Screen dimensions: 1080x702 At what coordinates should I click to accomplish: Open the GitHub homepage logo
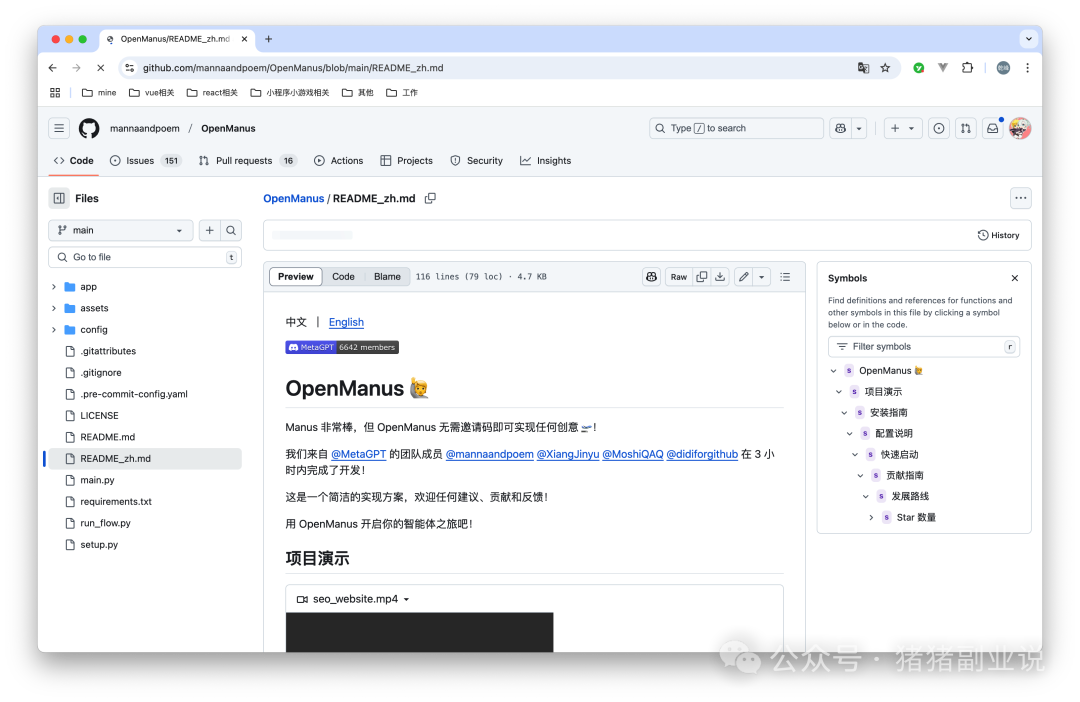coord(89,128)
